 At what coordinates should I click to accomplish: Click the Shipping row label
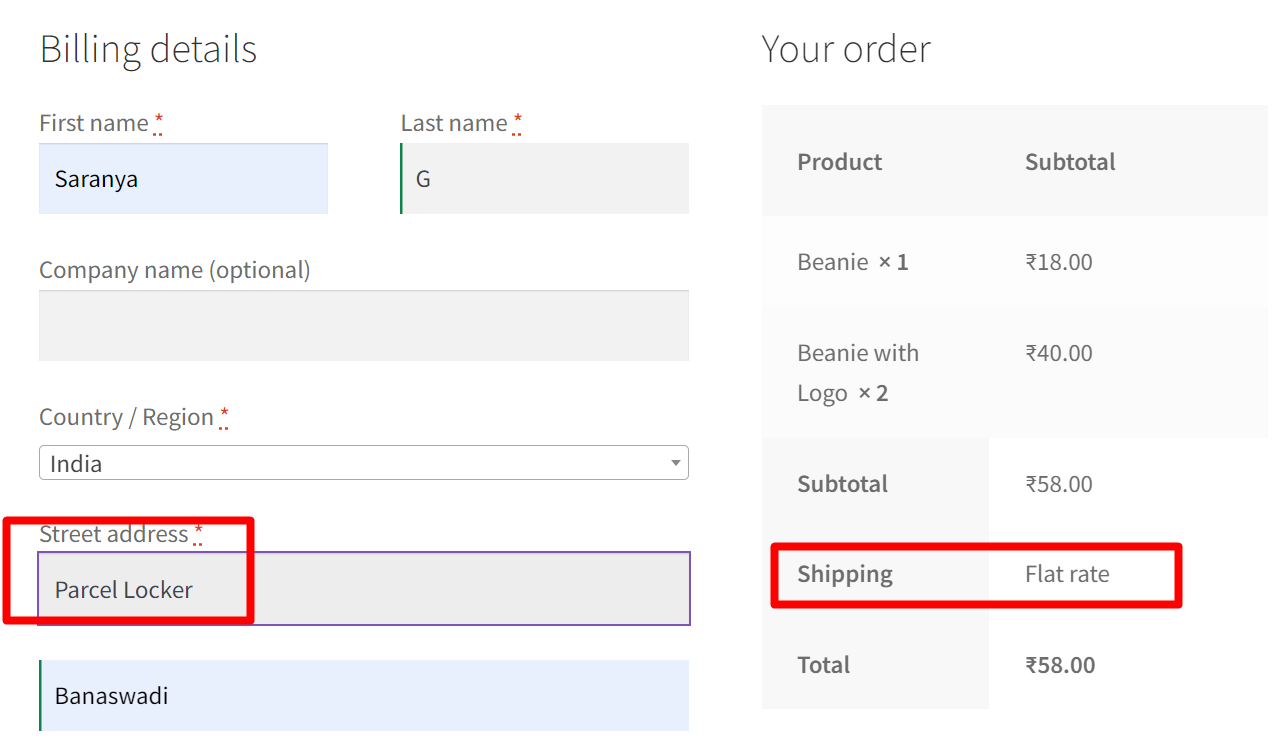pos(845,574)
